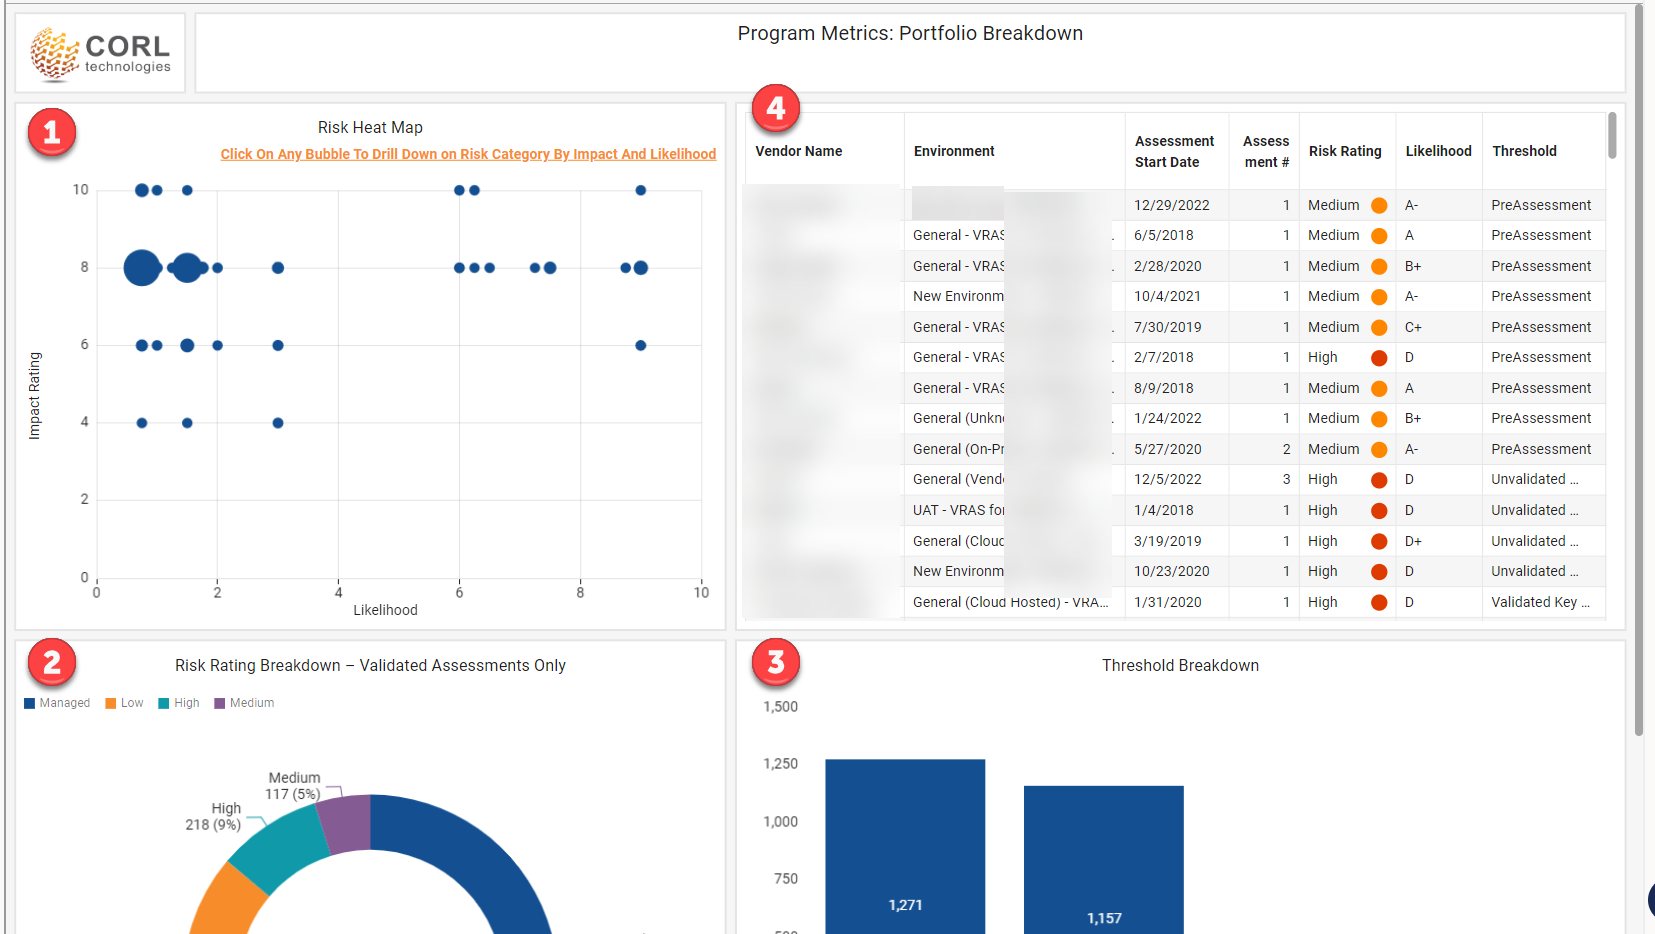Screen dimensions: 1655x934
Task: Click the bubble at likelihood 1.5, impact 4
Action: point(187,423)
